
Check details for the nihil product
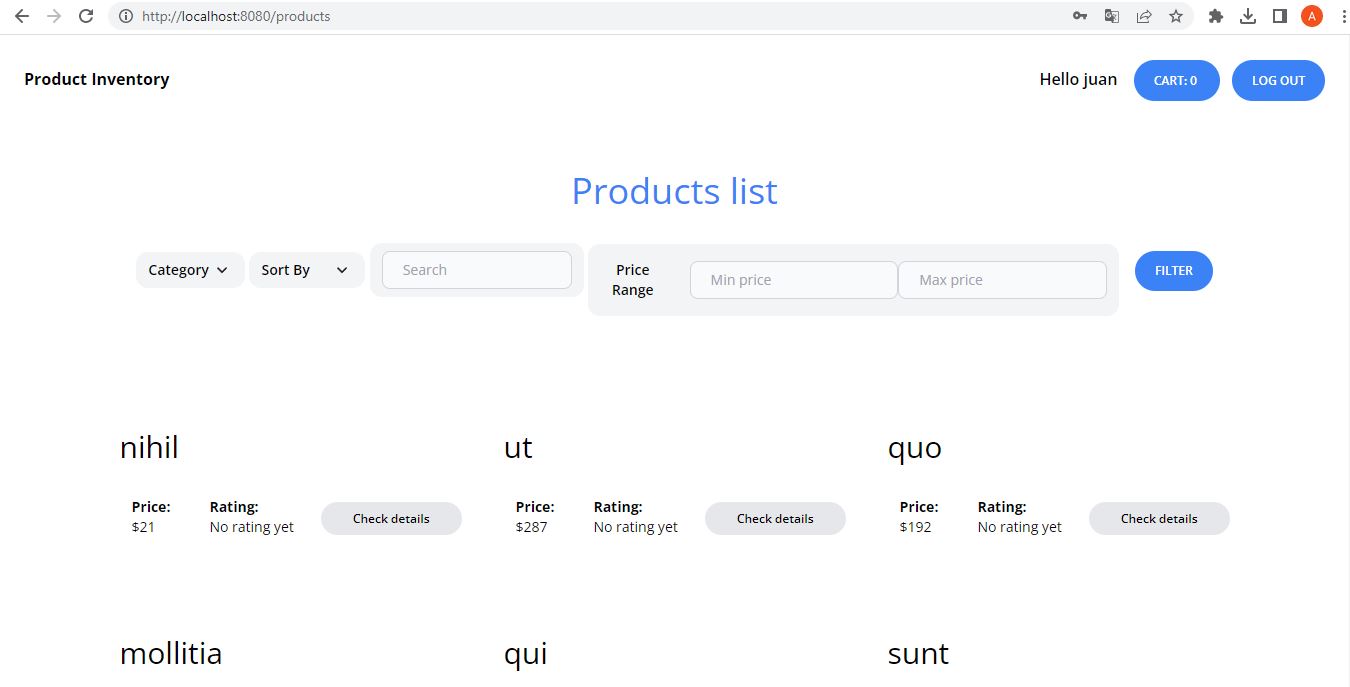(391, 518)
